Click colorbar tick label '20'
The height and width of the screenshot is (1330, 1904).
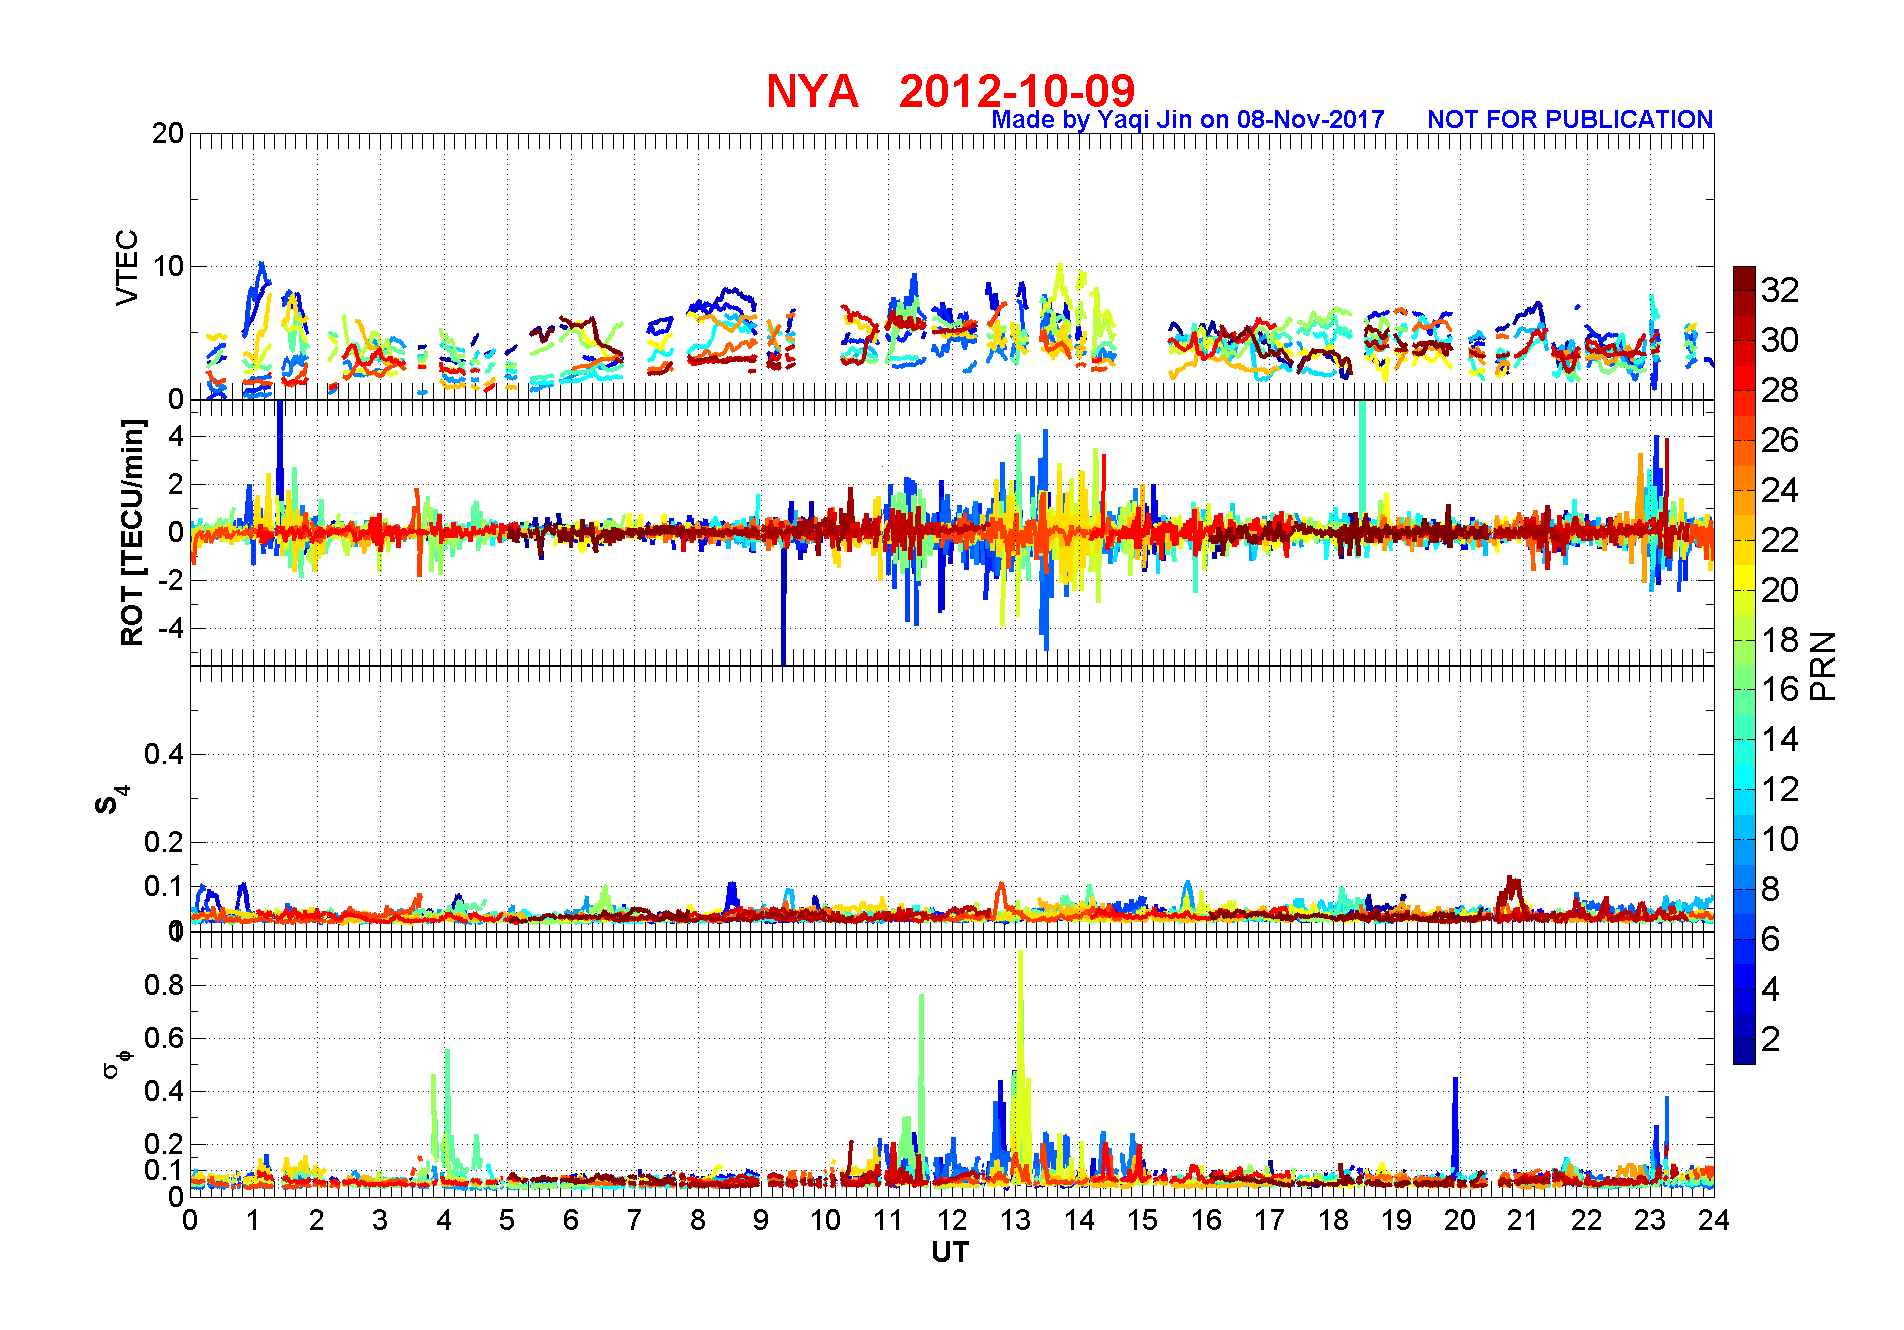[x=1780, y=590]
